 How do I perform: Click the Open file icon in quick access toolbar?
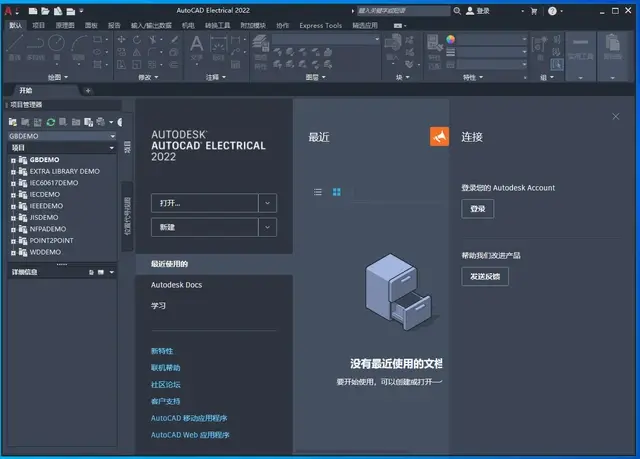[x=45, y=11]
